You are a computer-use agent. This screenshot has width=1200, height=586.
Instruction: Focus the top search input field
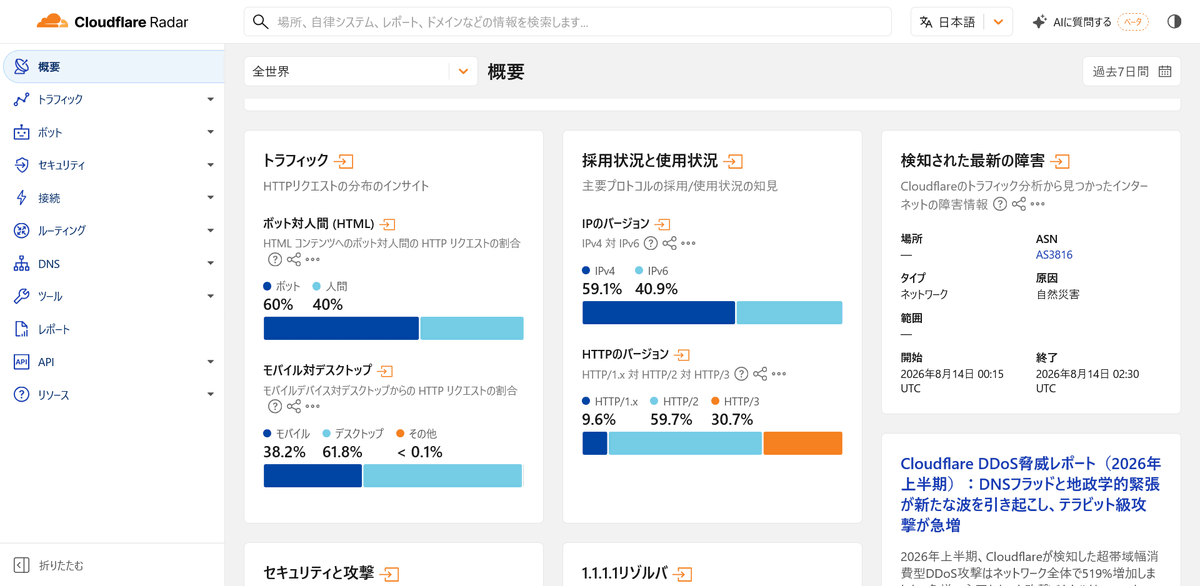567,22
